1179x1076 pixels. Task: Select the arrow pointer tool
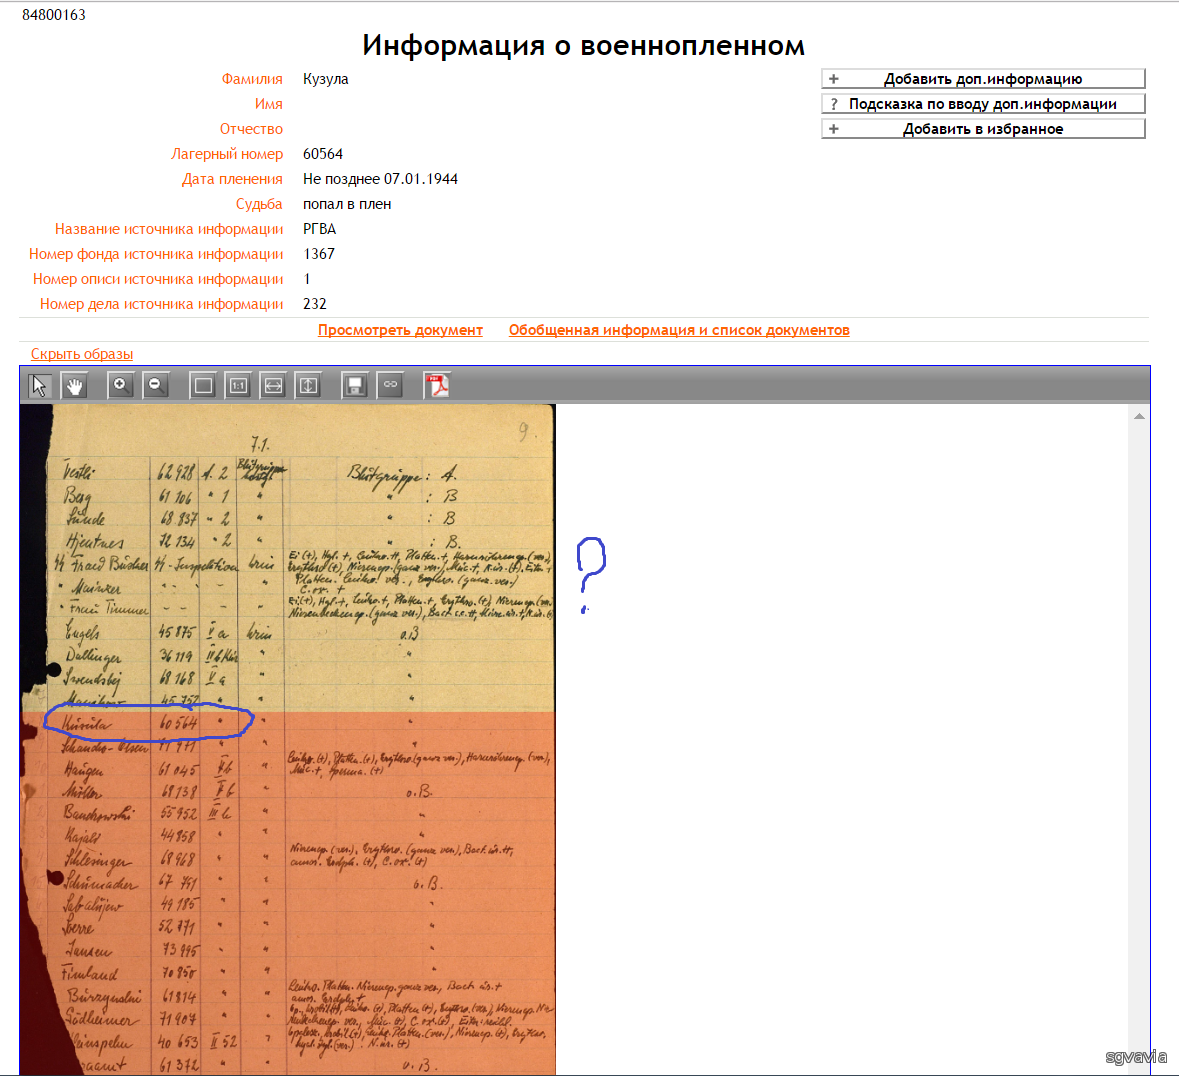39,386
